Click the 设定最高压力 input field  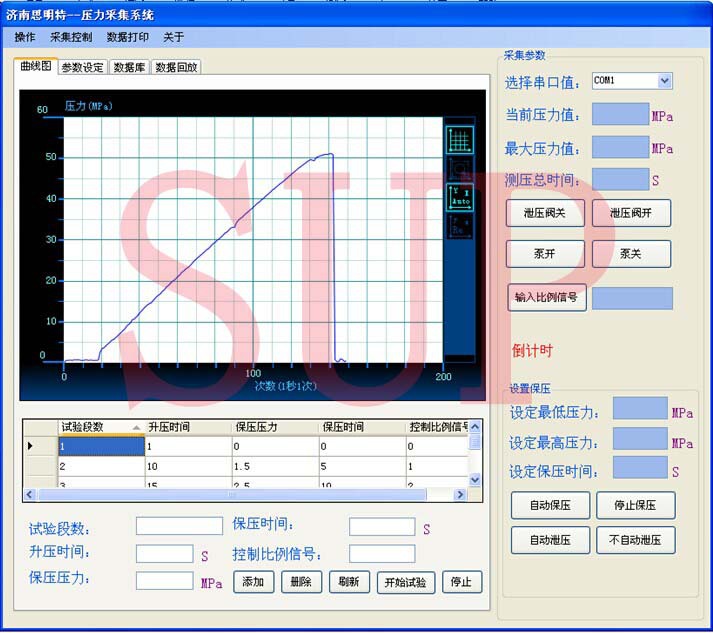[639, 438]
